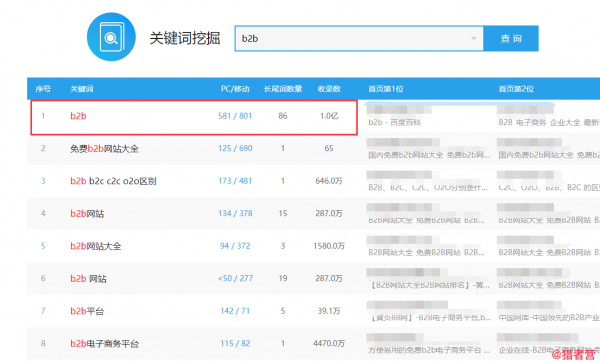
Task: Open keyword b2b电子商务平台
Action: tap(104, 343)
